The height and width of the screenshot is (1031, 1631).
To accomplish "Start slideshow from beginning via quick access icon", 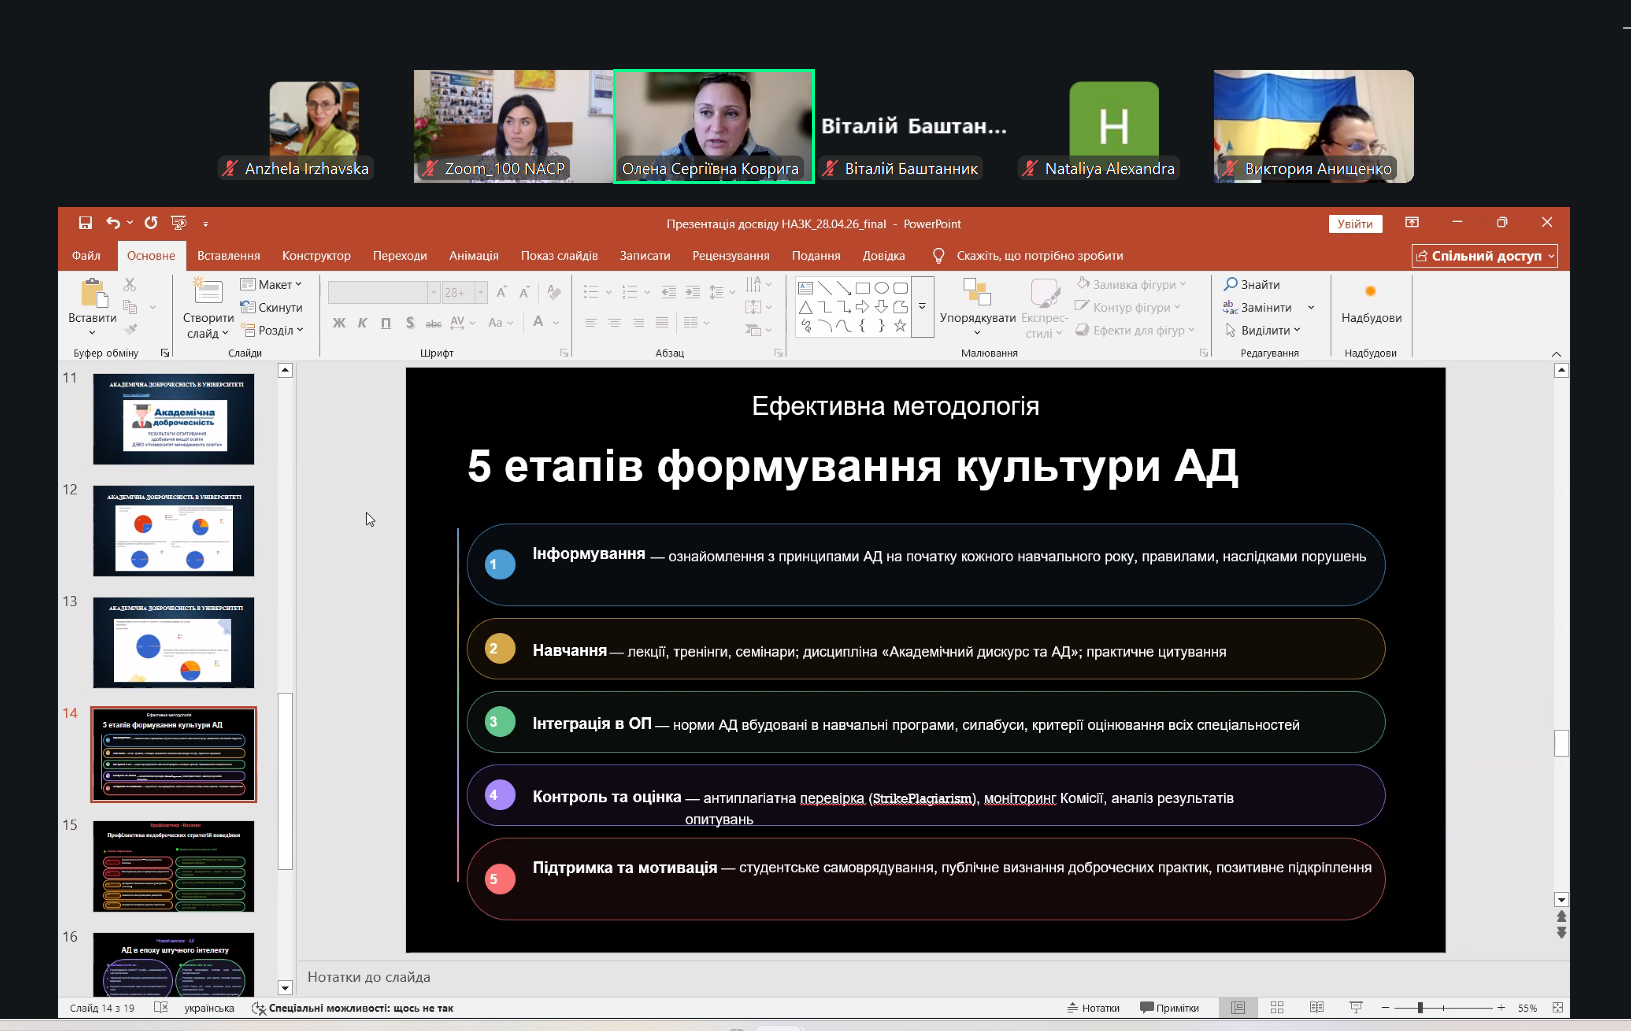I will (178, 223).
